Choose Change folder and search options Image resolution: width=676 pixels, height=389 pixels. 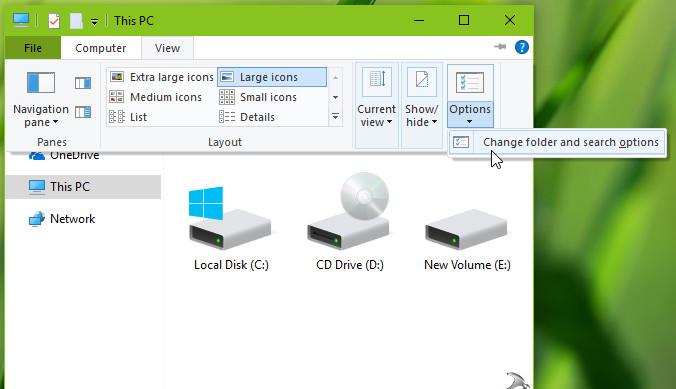click(x=557, y=142)
